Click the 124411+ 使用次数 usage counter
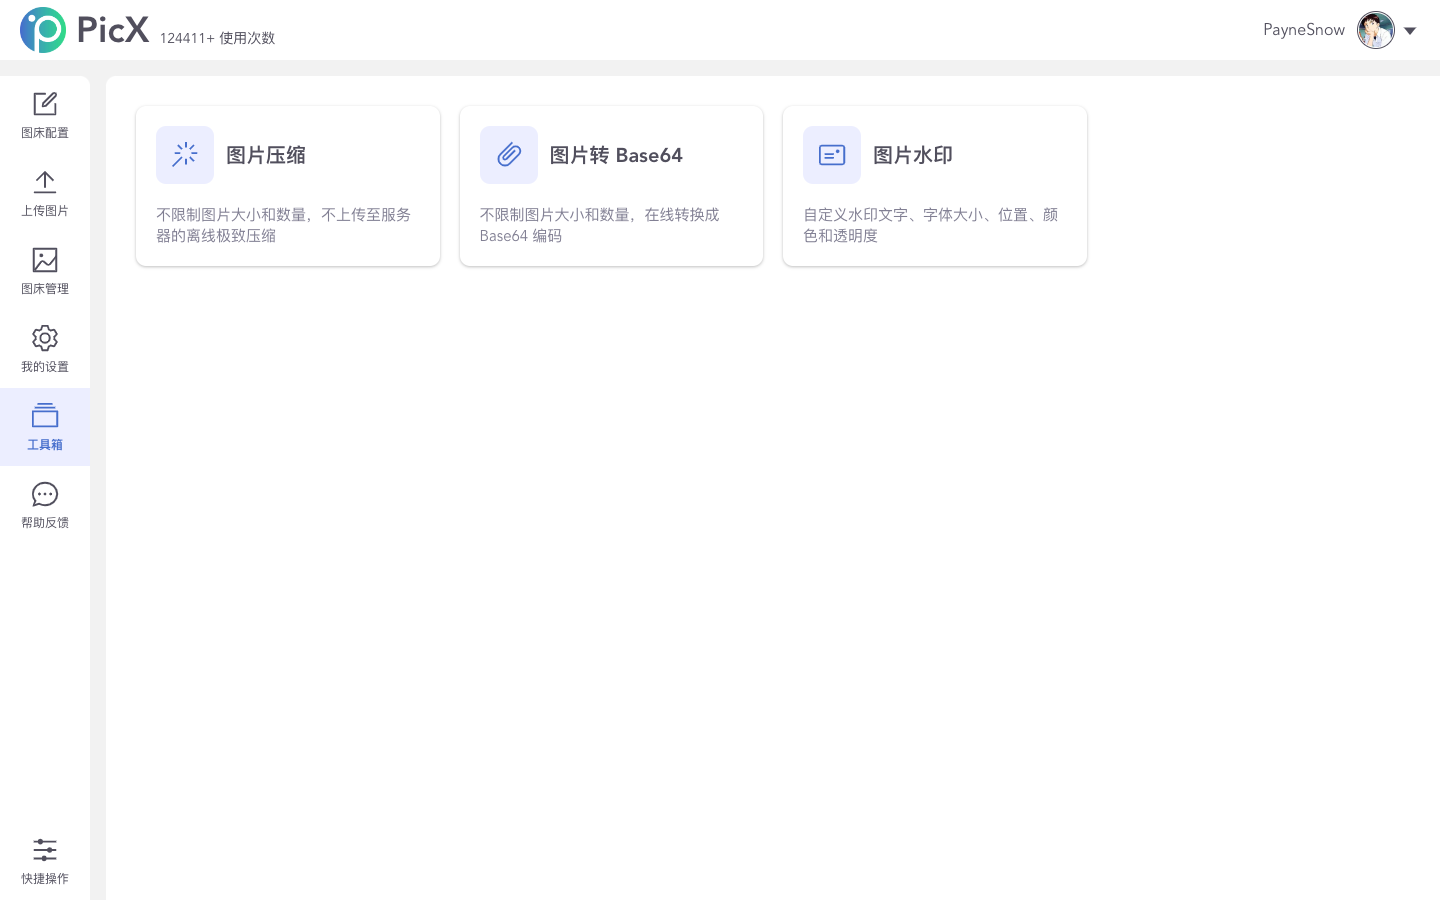This screenshot has height=900, width=1440. coord(217,38)
